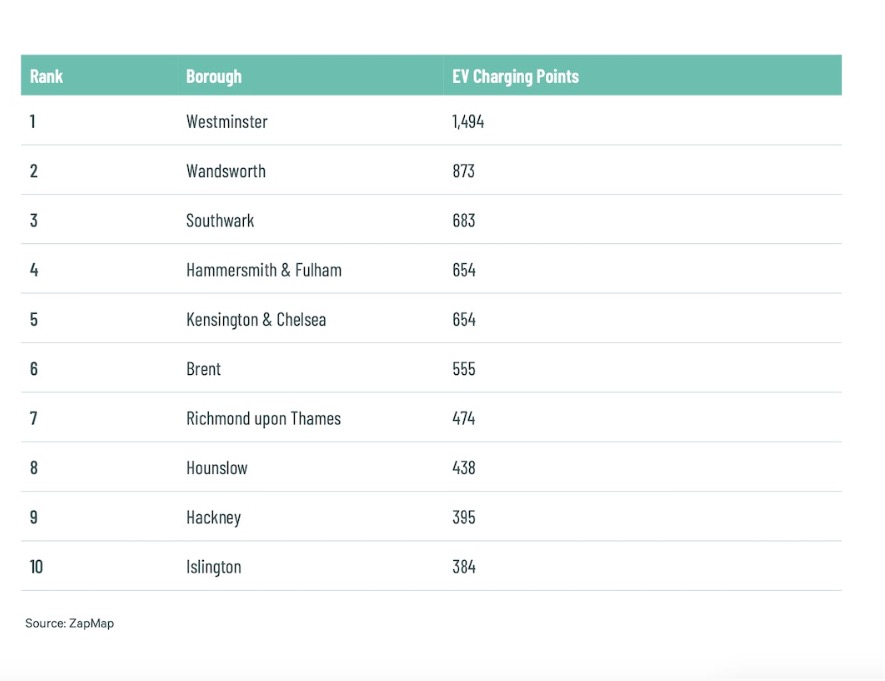885x681 pixels.
Task: Select the Westminster borough cell
Action: tap(226, 122)
